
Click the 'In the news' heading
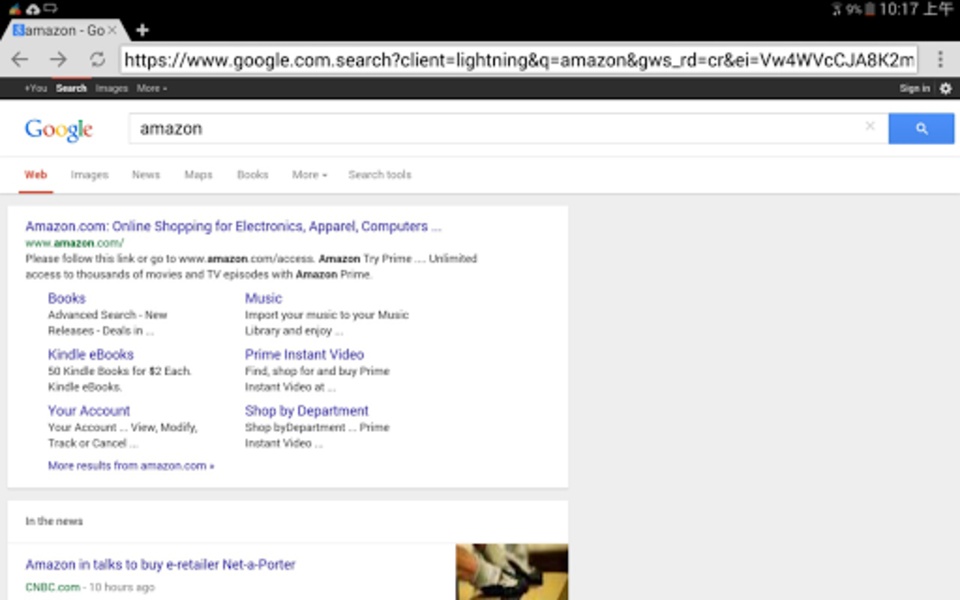(x=54, y=521)
